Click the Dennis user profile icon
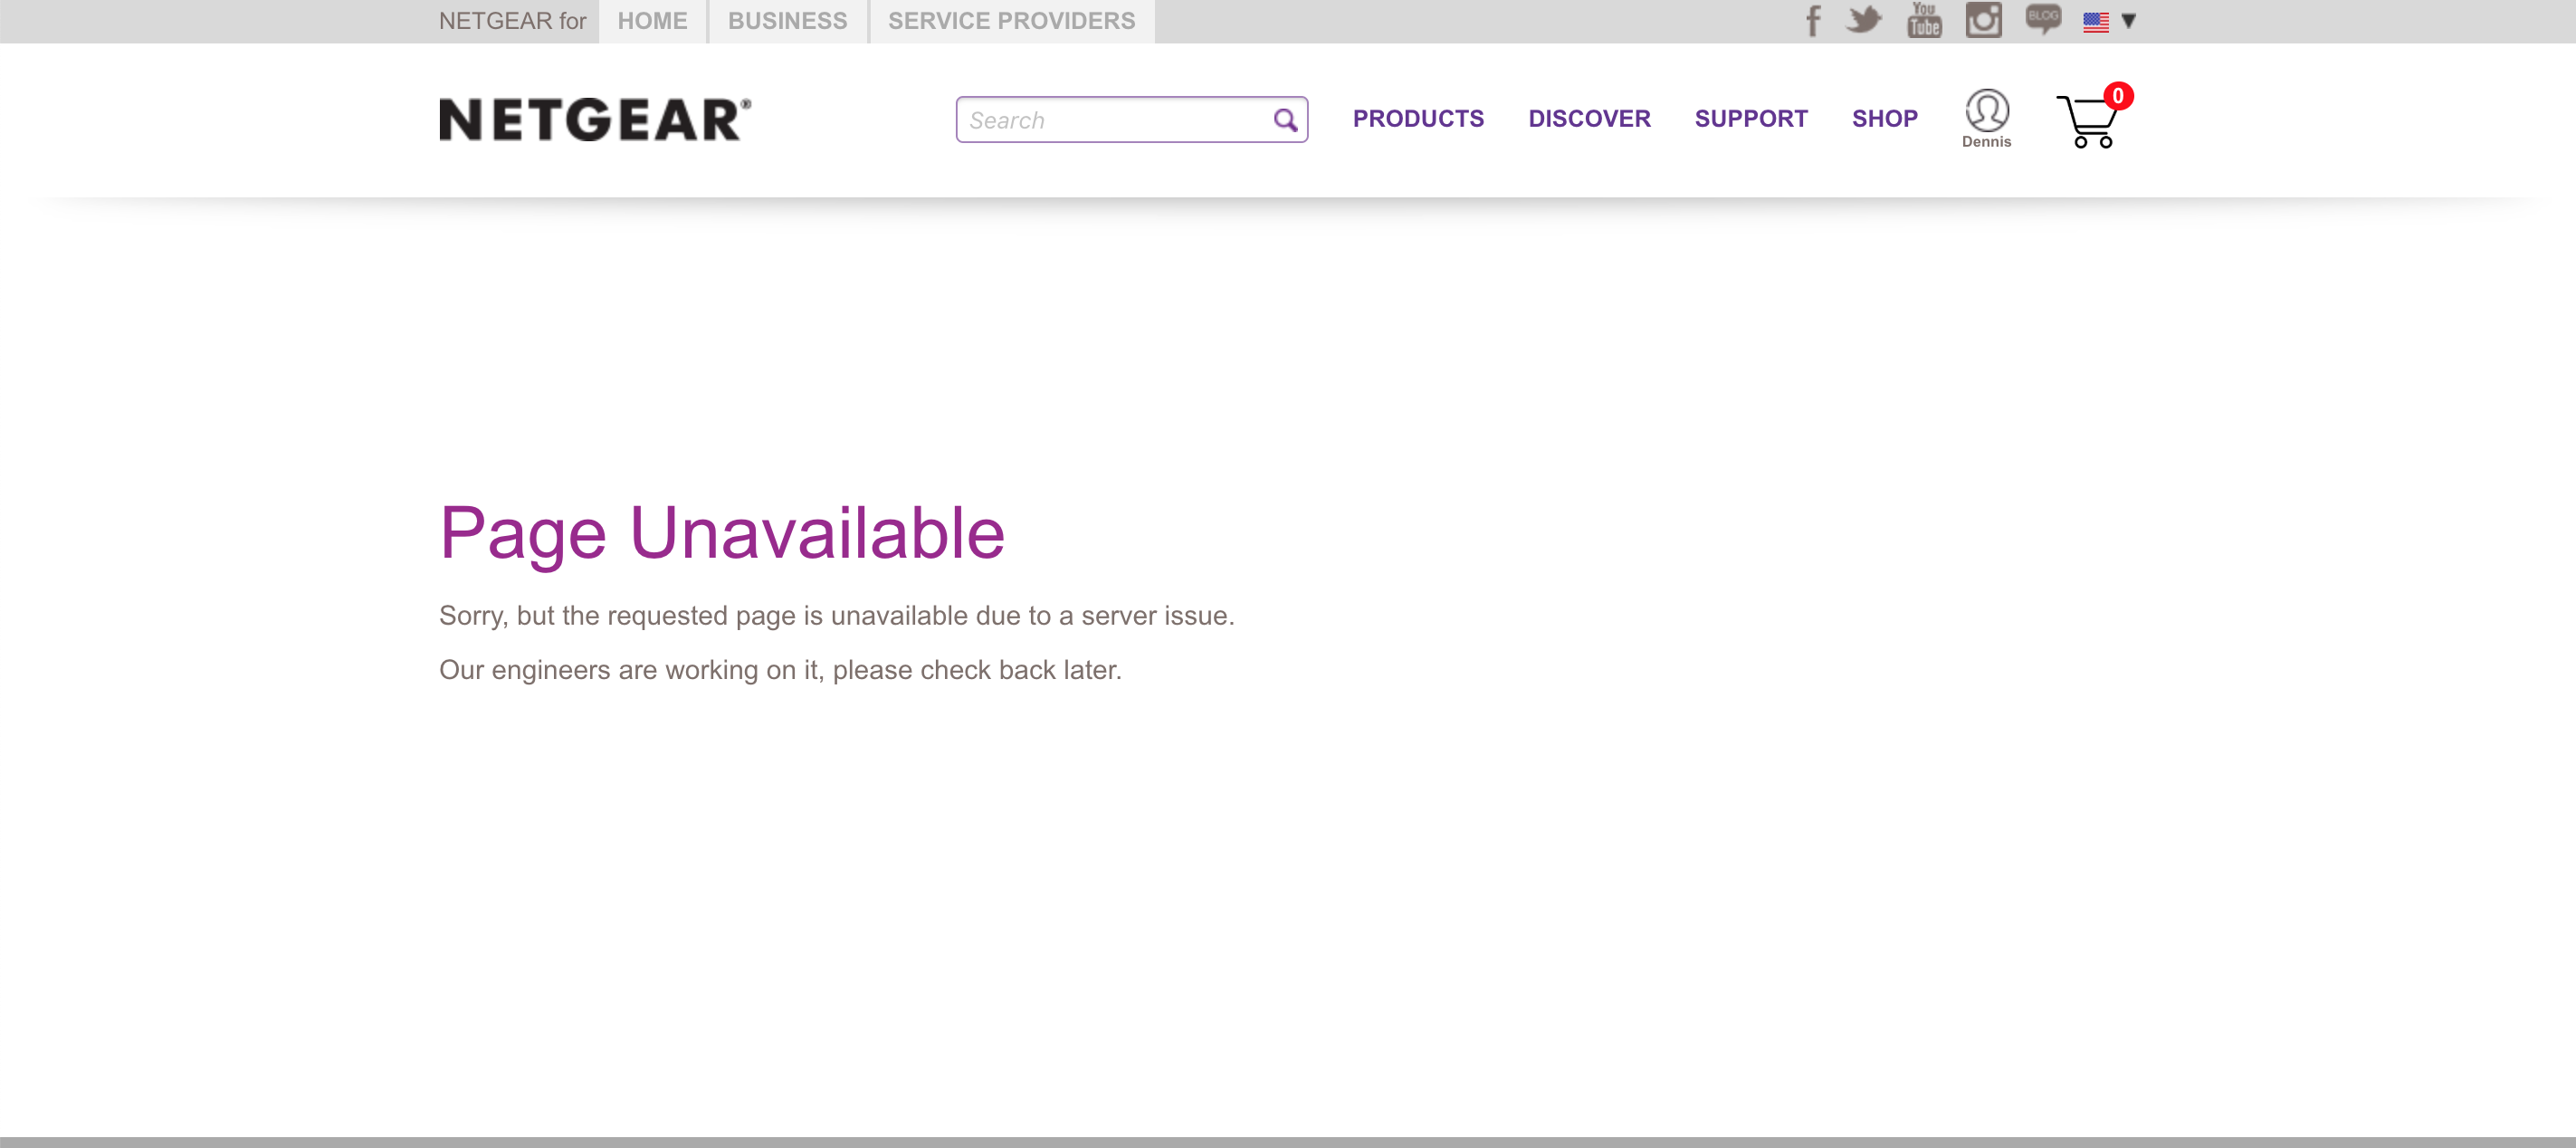 pyautogui.click(x=1986, y=111)
